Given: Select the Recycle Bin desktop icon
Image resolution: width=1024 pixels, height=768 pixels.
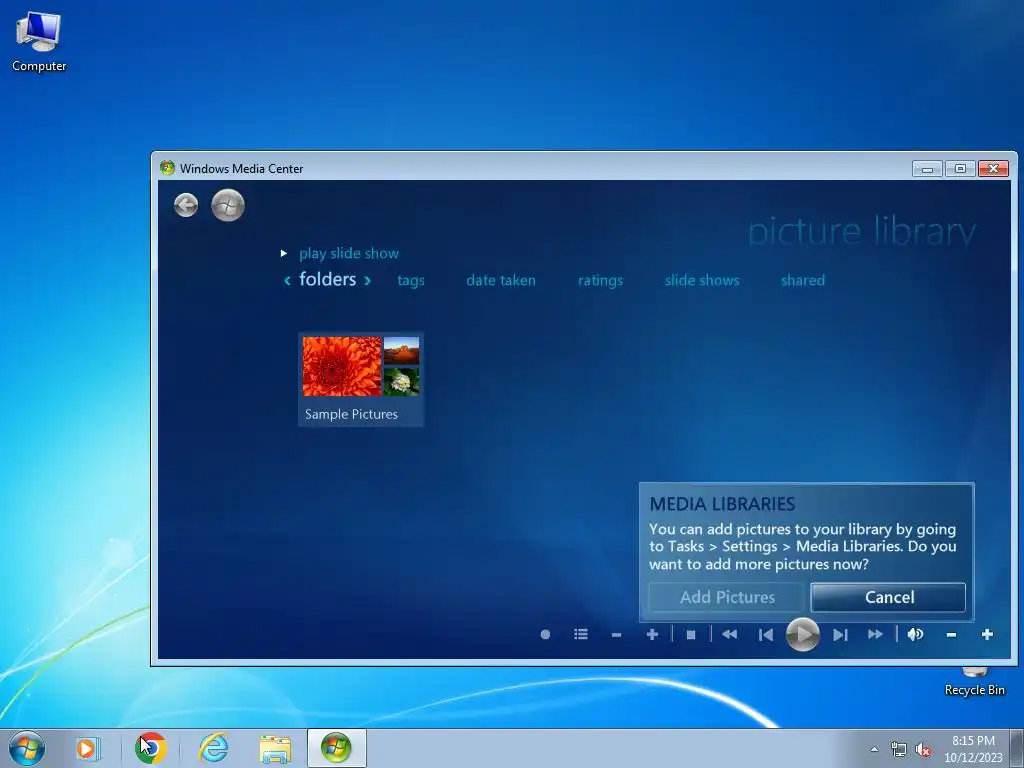Looking at the screenshot, I should coord(974,681).
